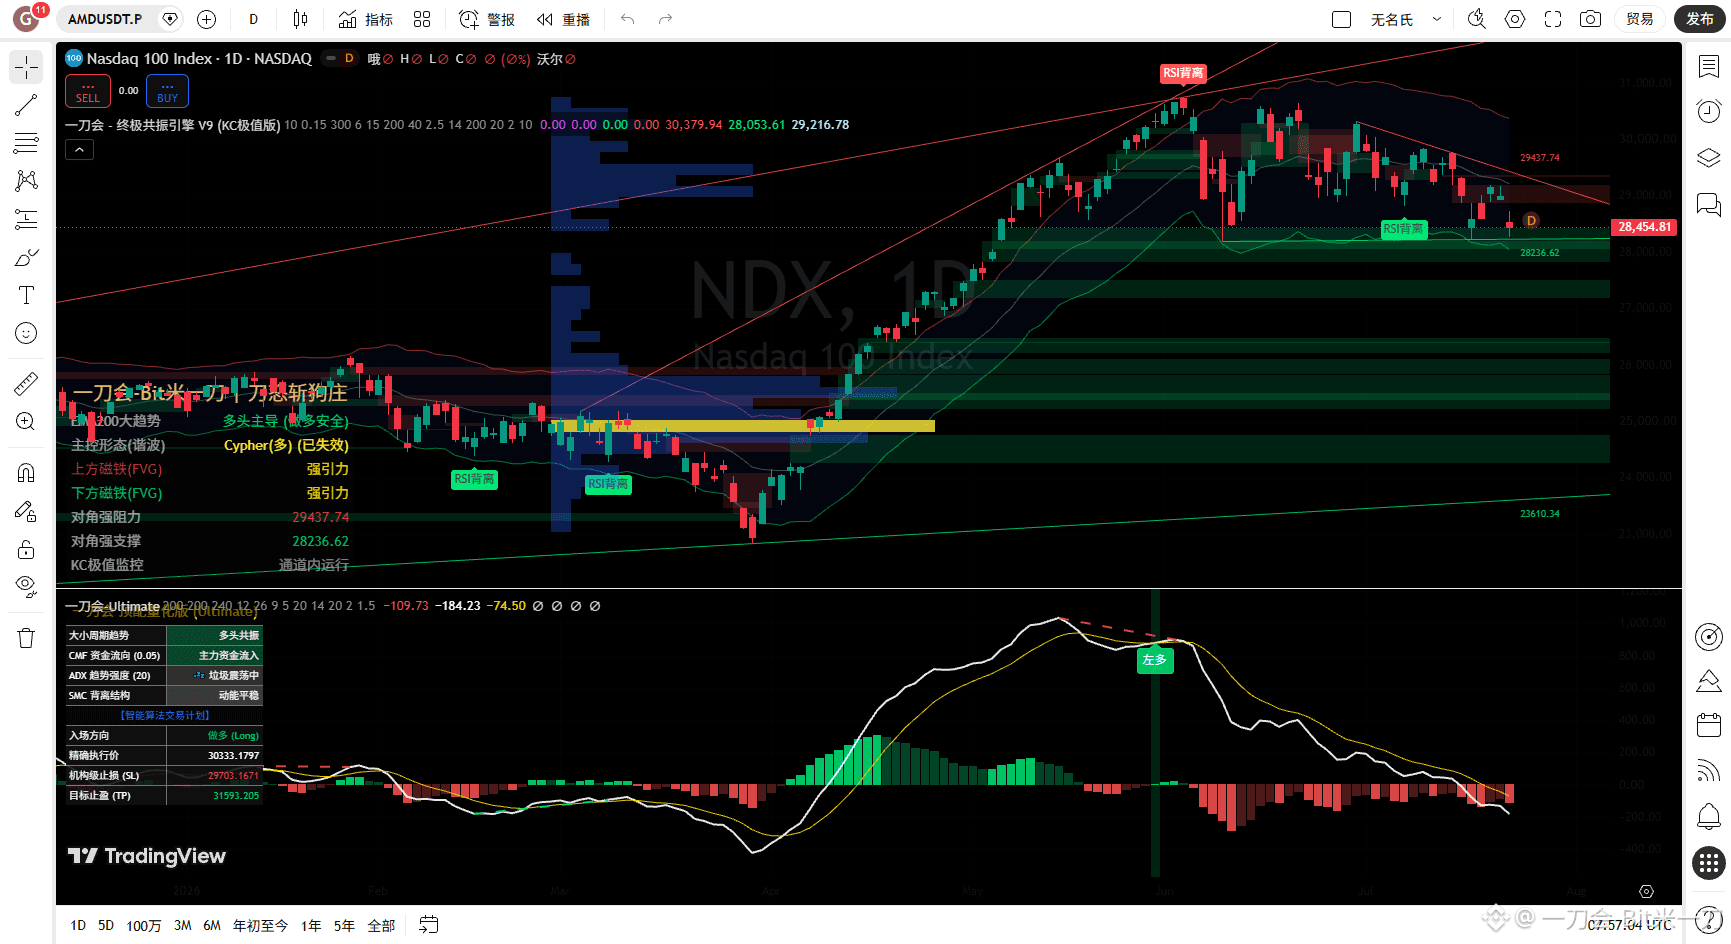Expand the 无名氏 layout name chevron
This screenshot has height=944, width=1731.
(1437, 19)
